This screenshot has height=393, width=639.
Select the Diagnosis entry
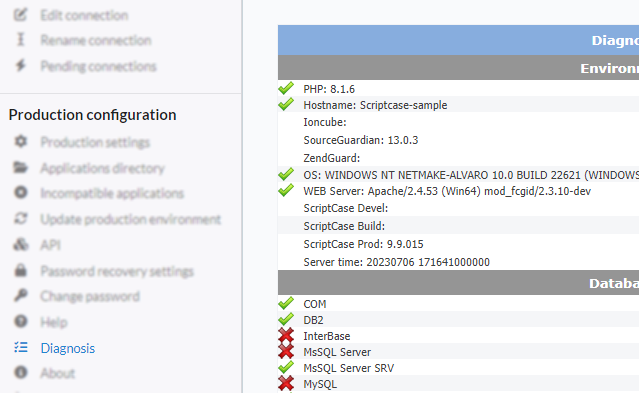[68, 348]
